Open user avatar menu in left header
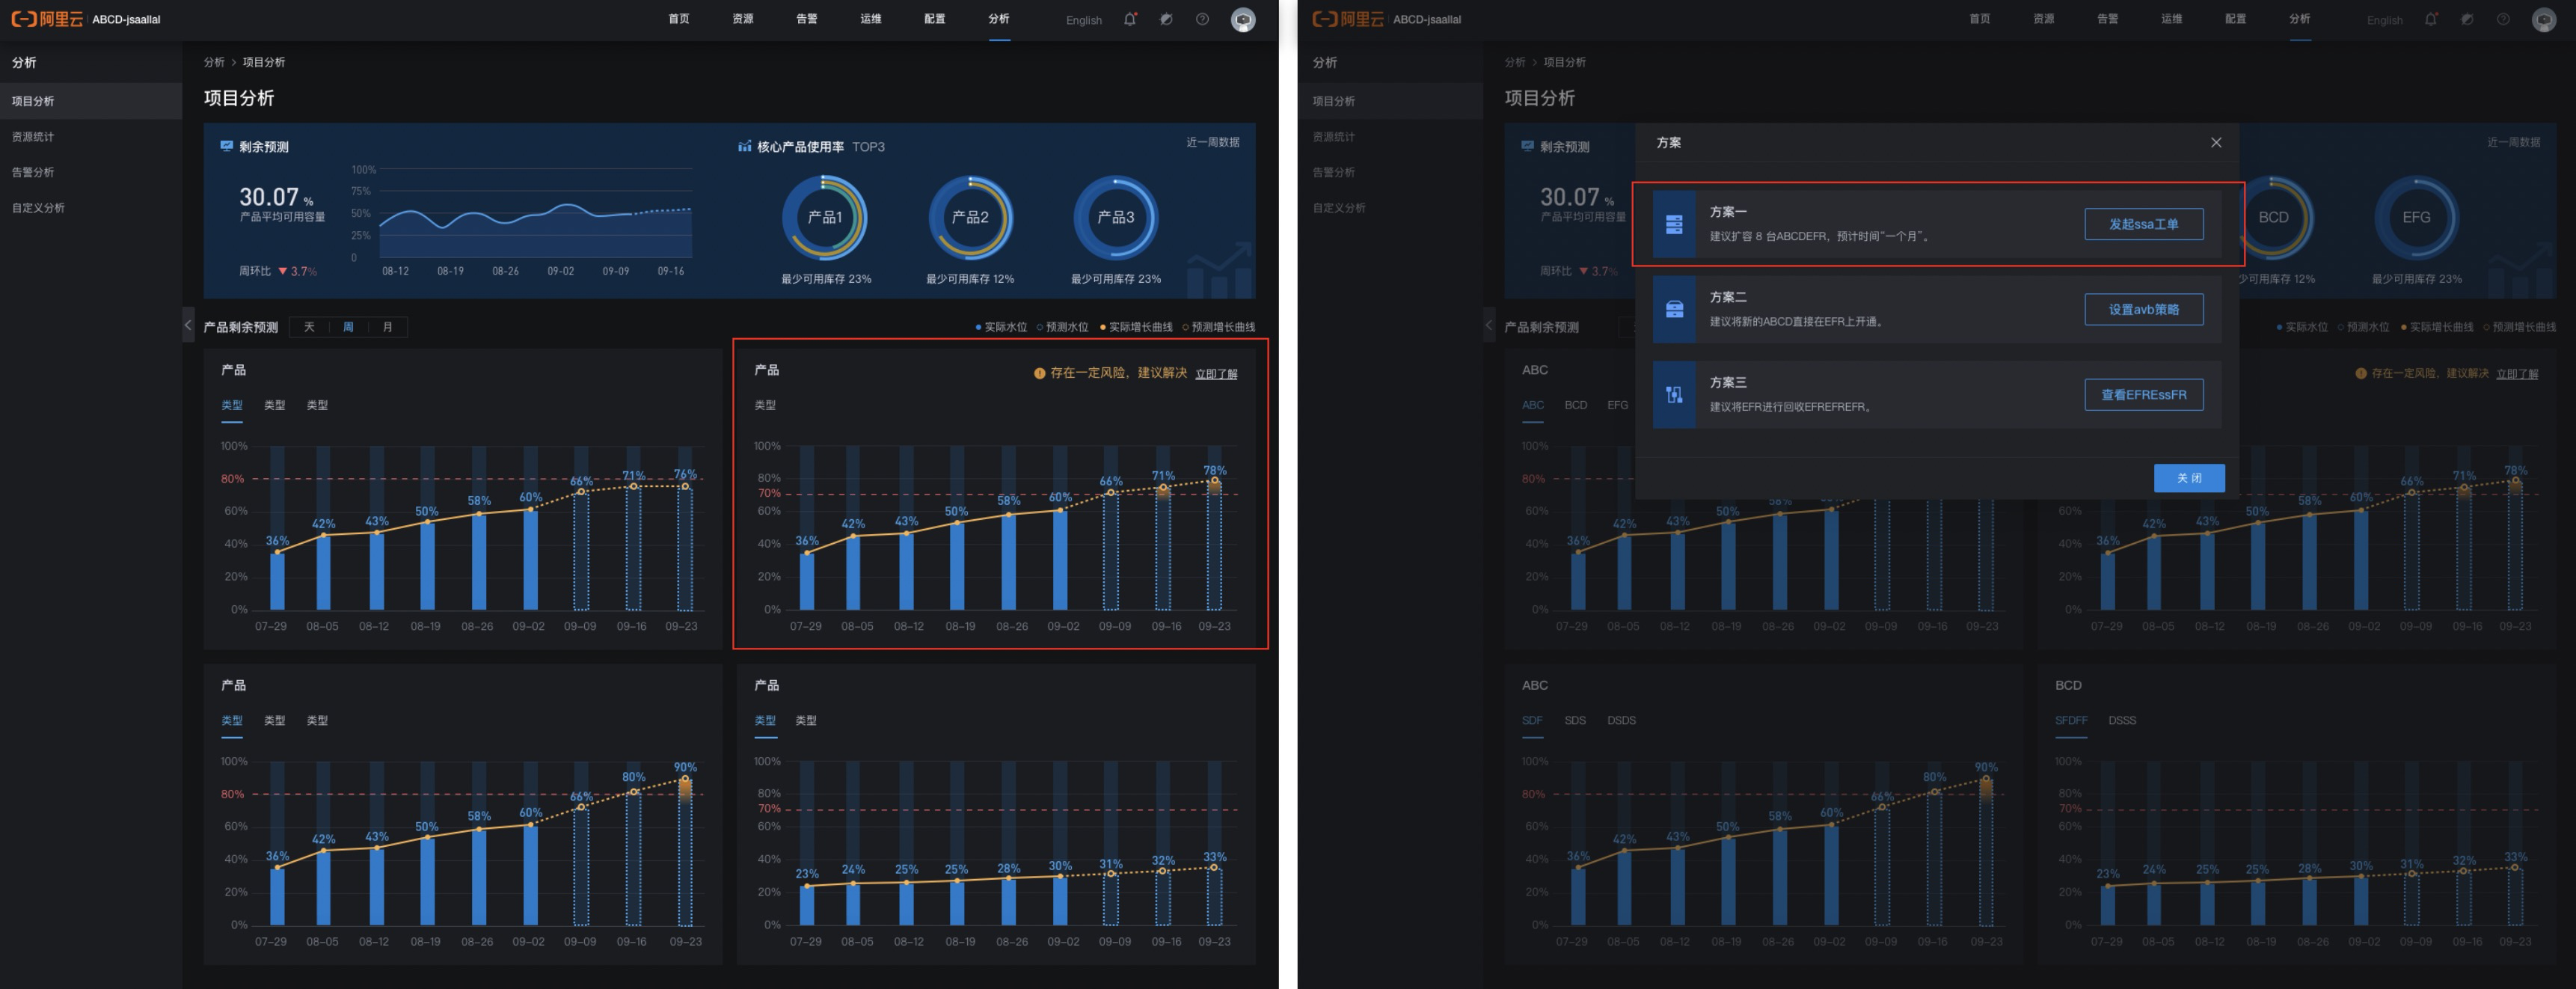This screenshot has width=2576, height=989. click(1243, 19)
